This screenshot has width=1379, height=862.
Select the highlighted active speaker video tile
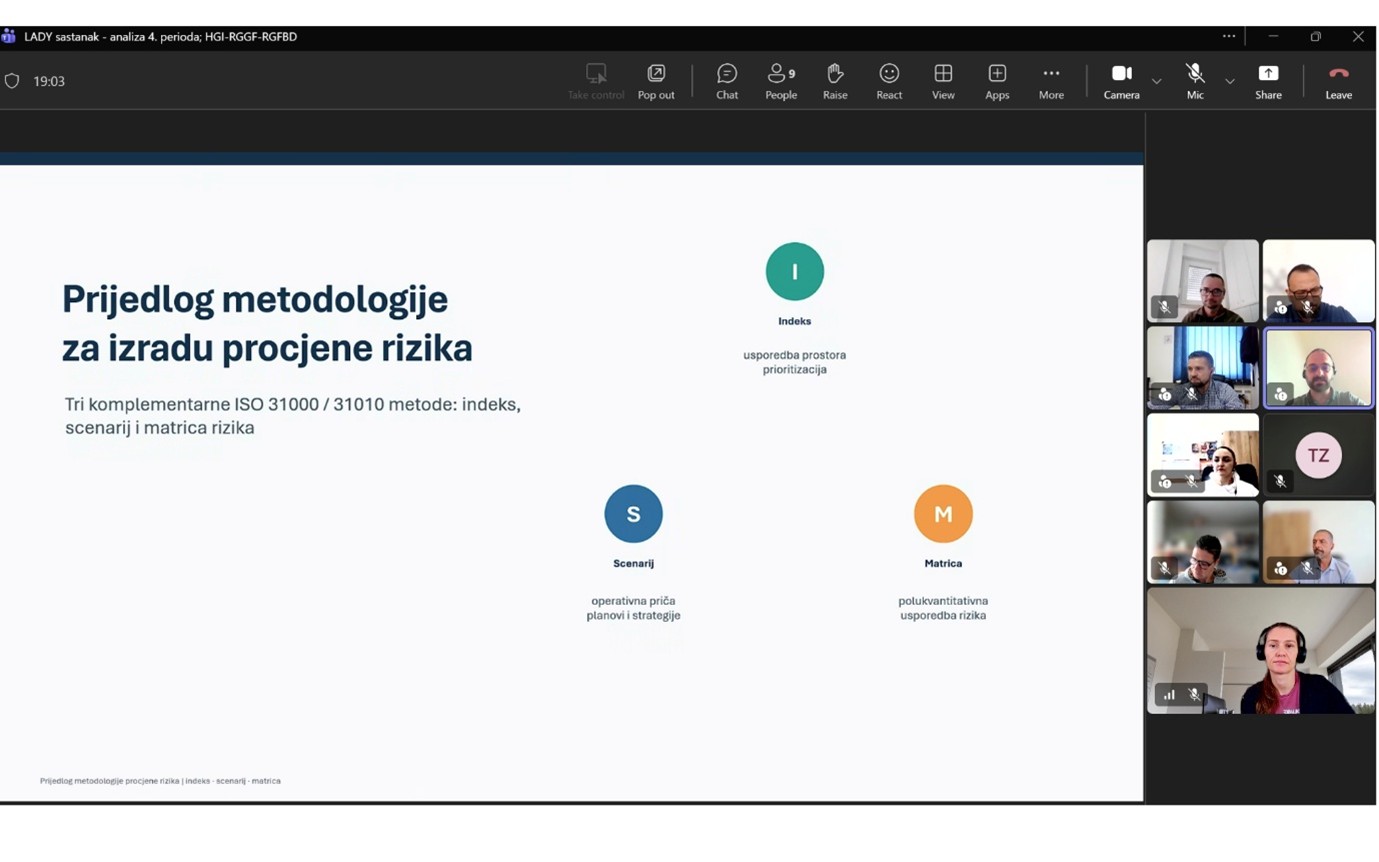1318,368
